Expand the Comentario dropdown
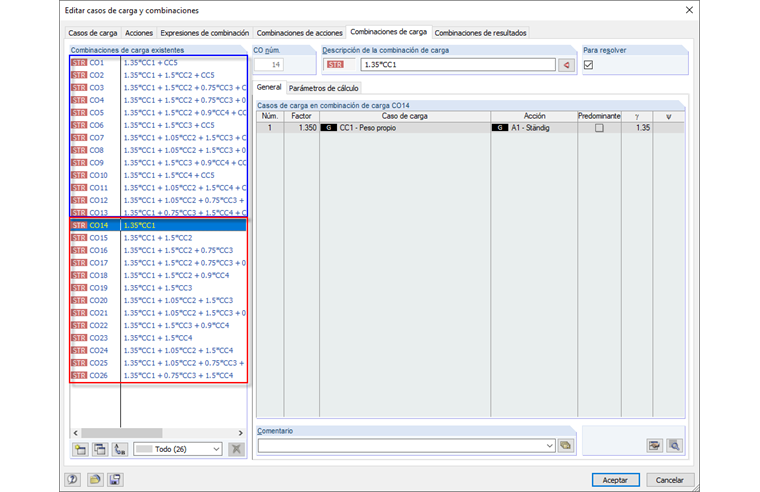This screenshot has width=760, height=492. pos(550,445)
